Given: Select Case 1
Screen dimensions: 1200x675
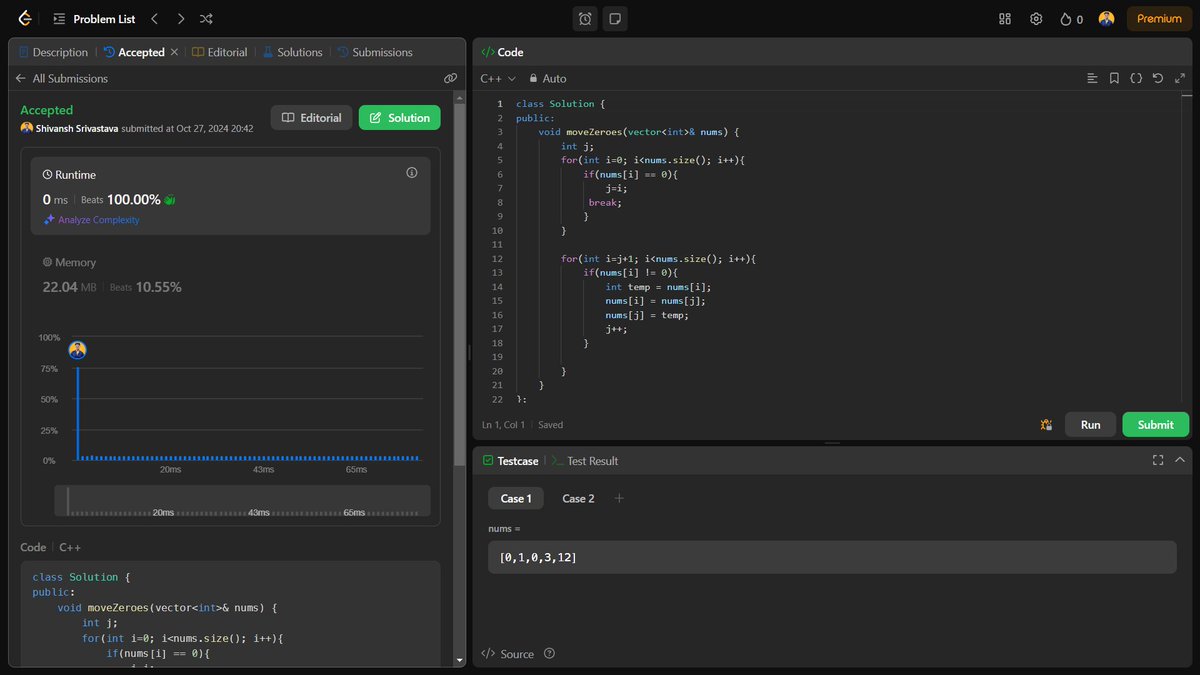Looking at the screenshot, I should (x=516, y=498).
